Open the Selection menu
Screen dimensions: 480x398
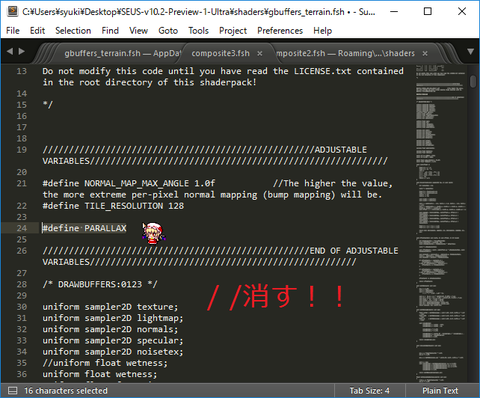pos(73,31)
